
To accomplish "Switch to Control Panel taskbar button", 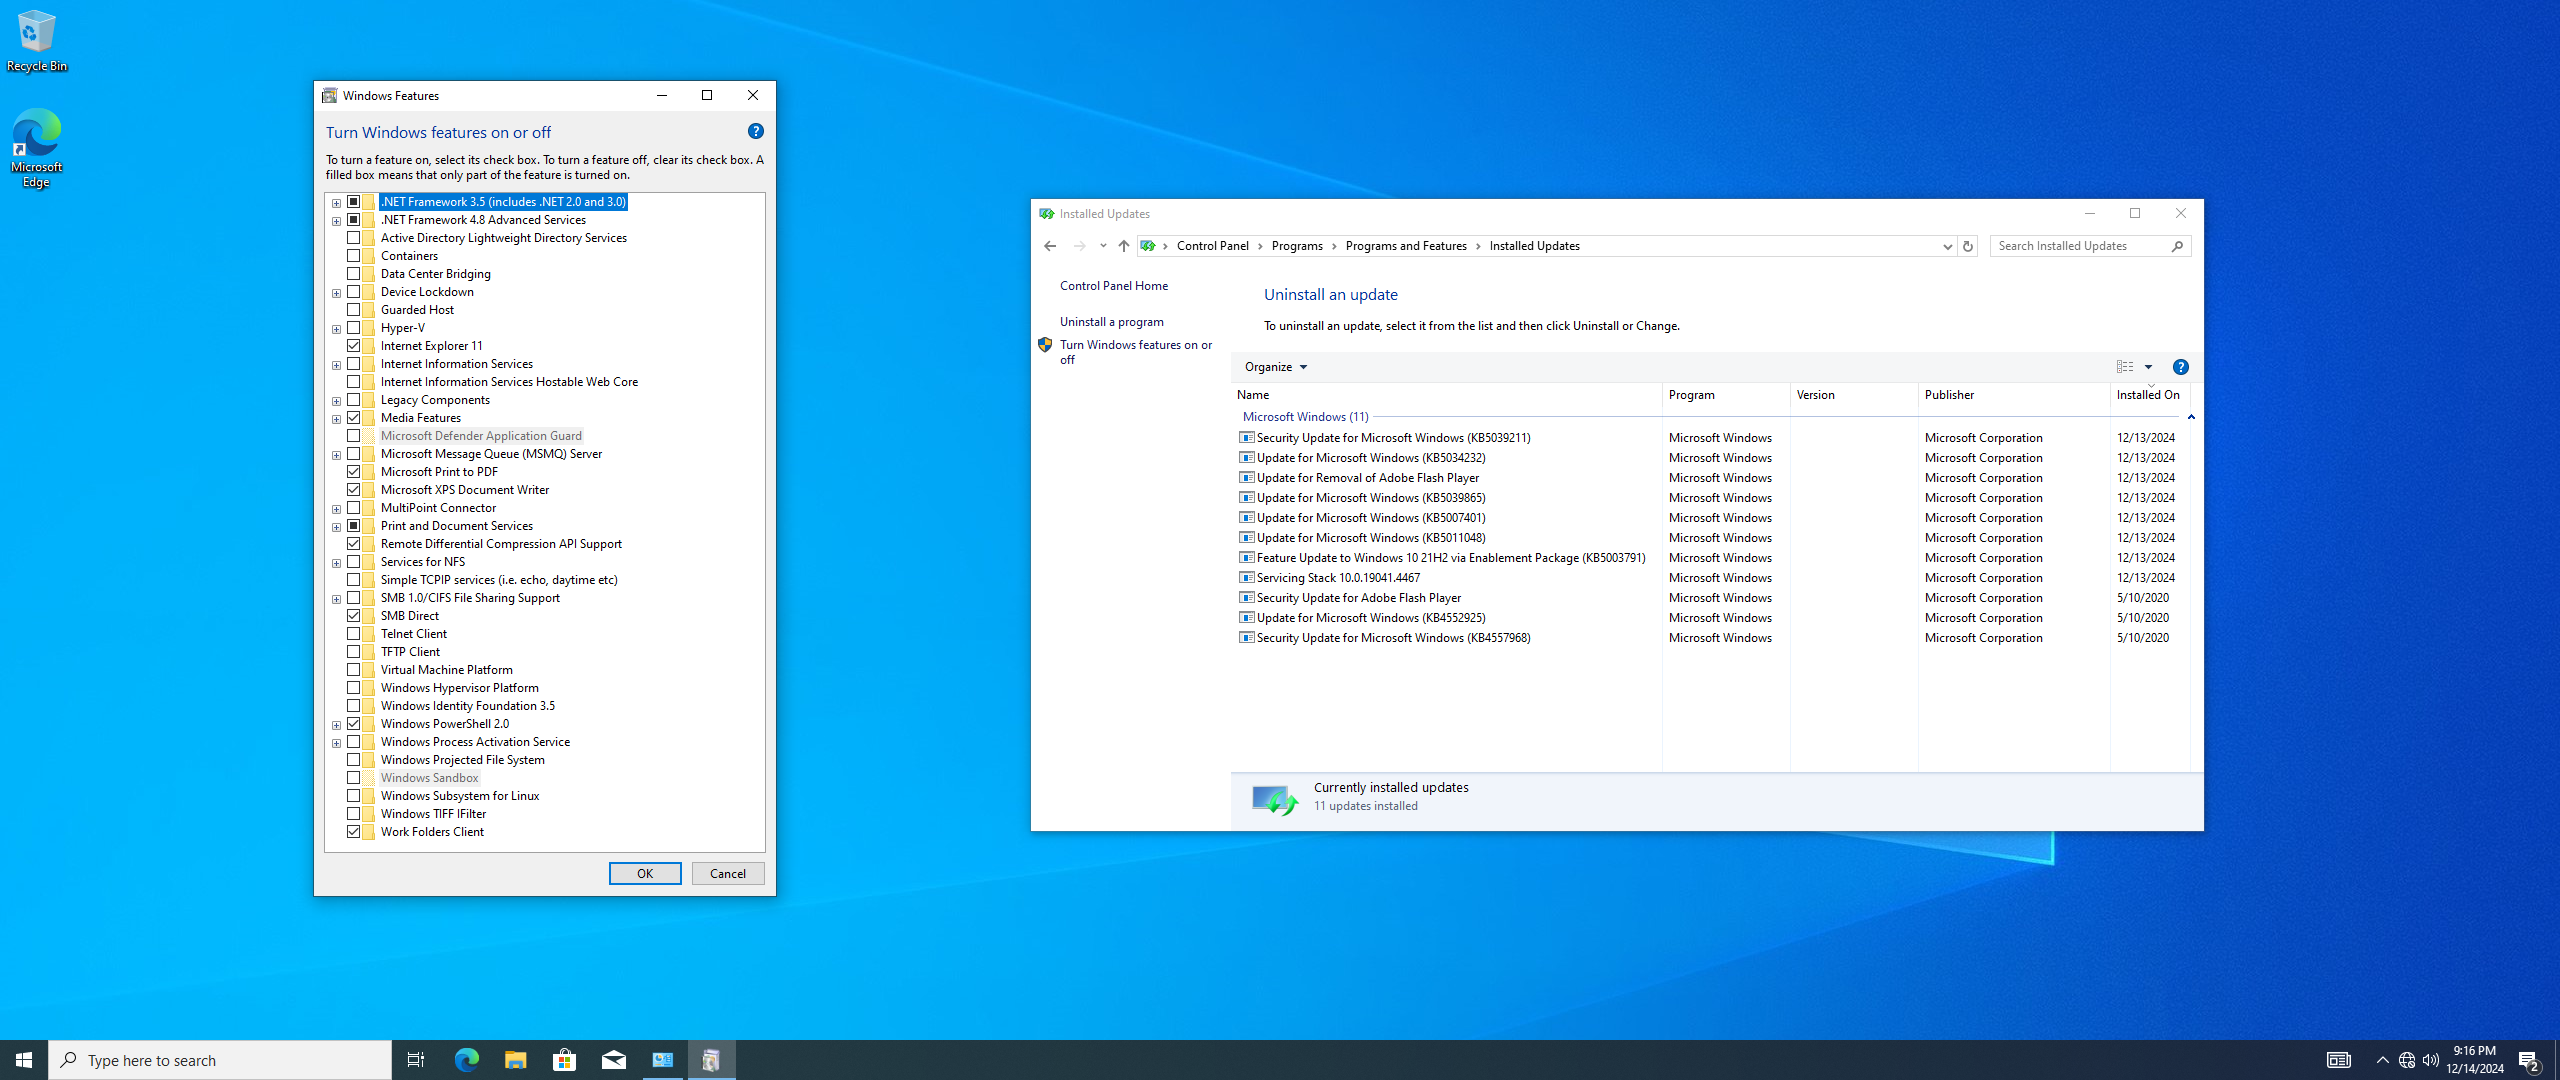I will click(x=662, y=1060).
